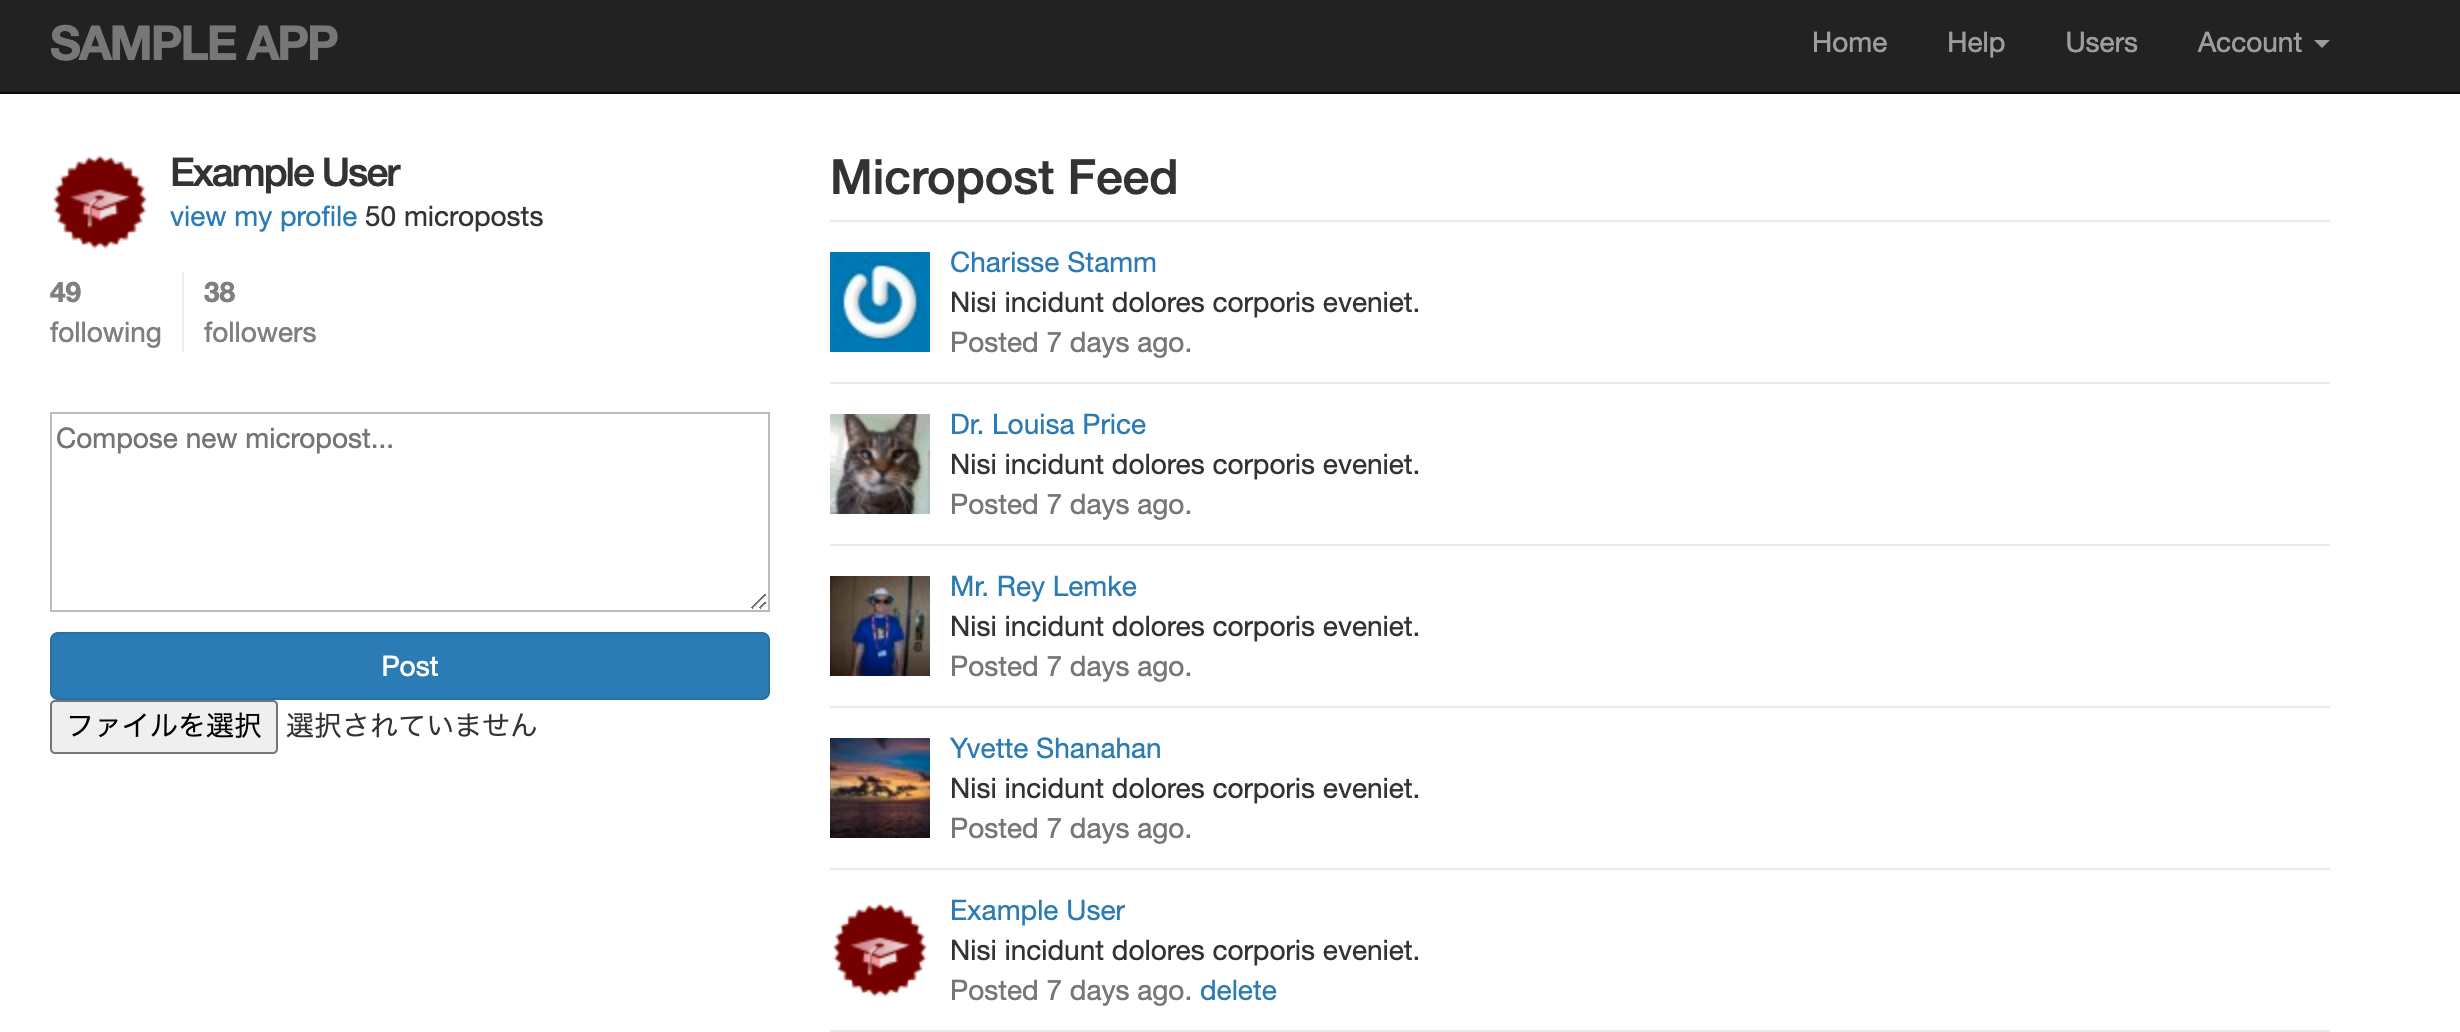This screenshot has width=2460, height=1032.
Task: Open the Help page
Action: [x=1975, y=43]
